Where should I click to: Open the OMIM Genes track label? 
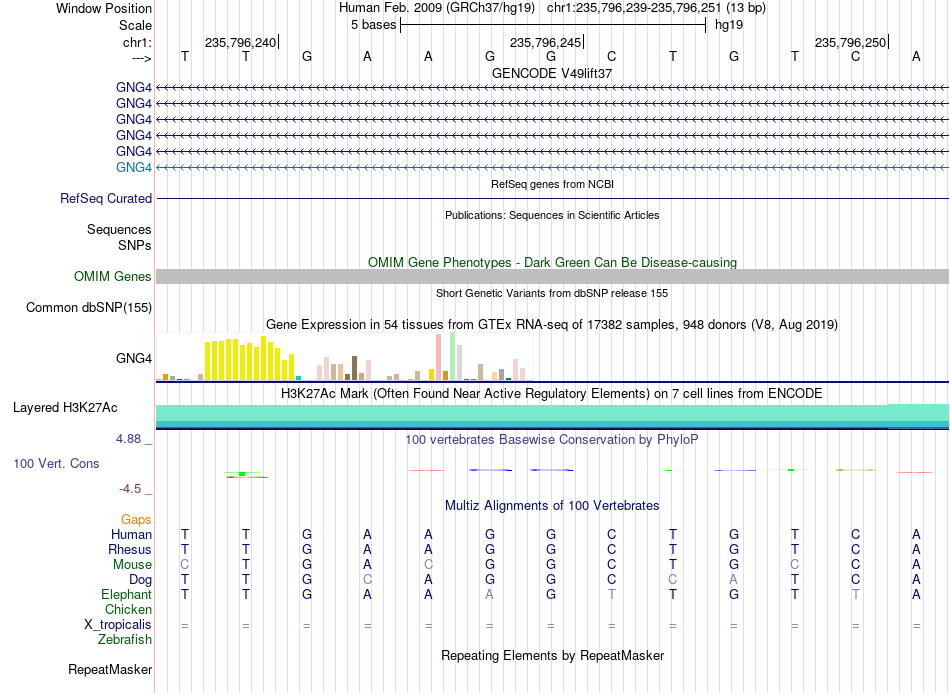[113, 277]
